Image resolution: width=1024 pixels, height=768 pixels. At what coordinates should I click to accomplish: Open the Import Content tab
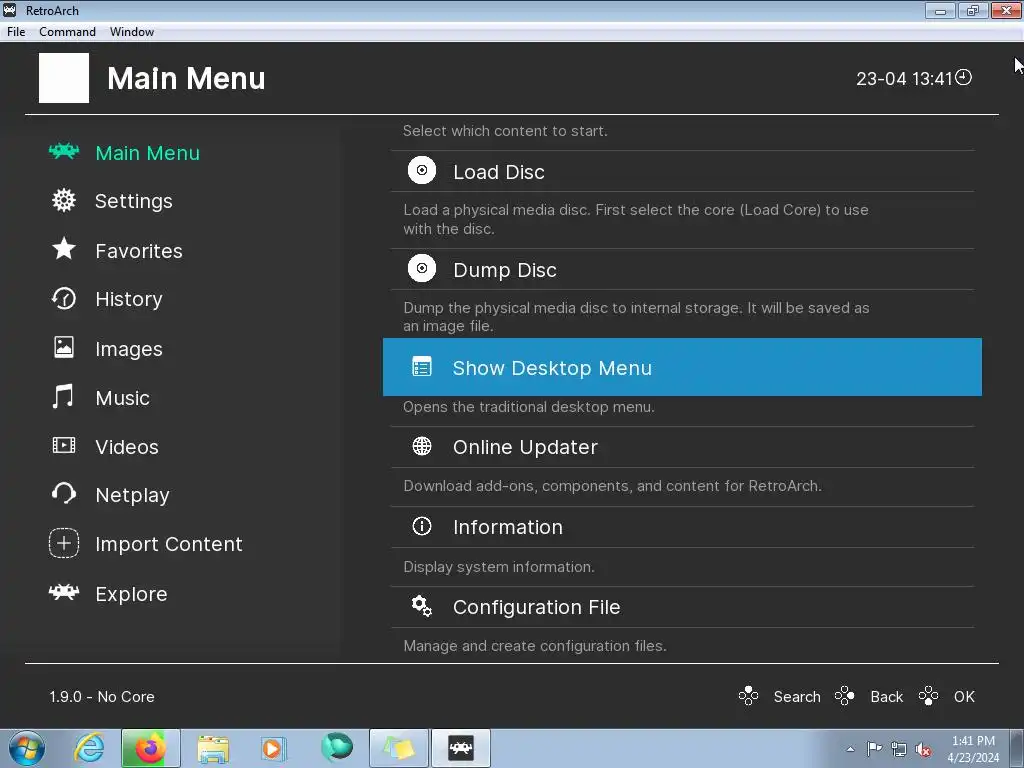click(169, 544)
